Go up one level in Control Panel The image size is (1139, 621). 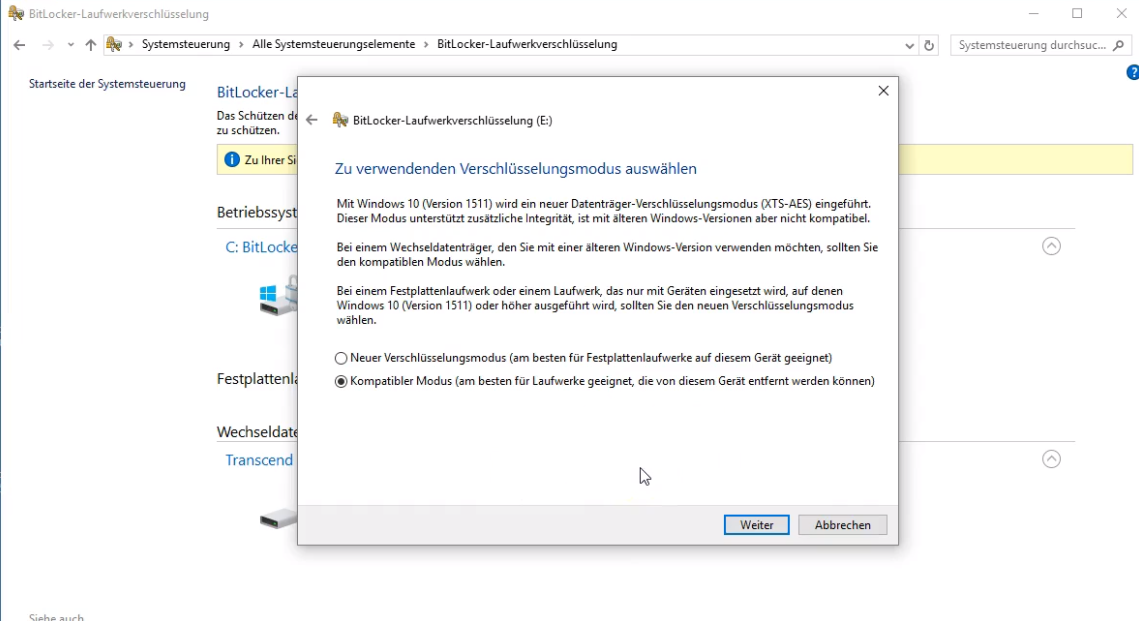click(x=90, y=45)
